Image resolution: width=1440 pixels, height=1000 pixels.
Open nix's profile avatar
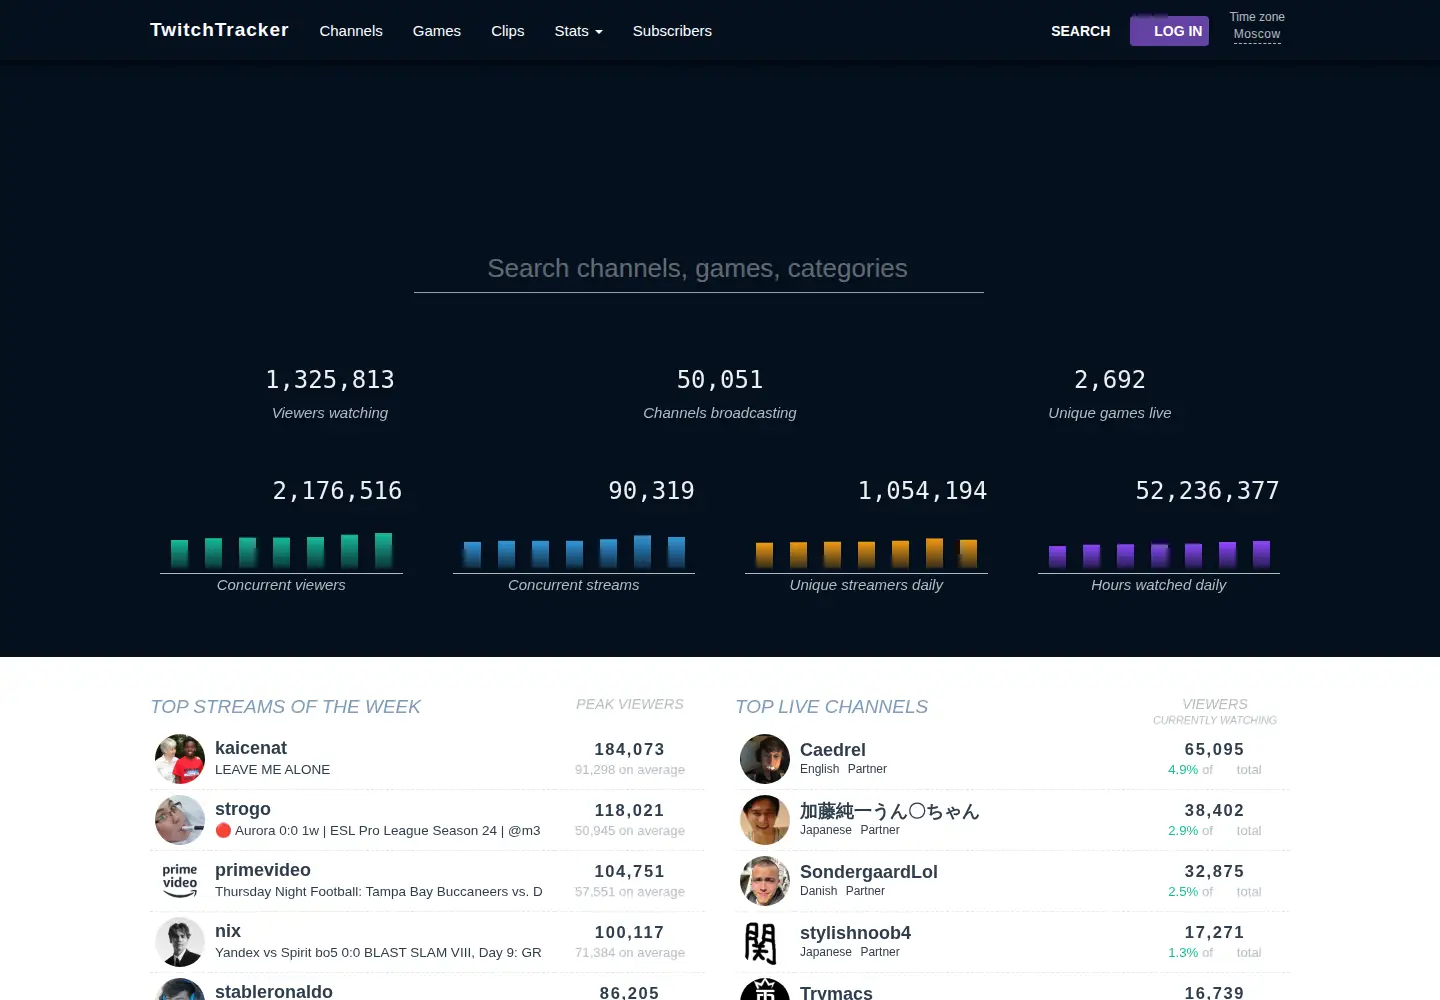[x=180, y=942]
